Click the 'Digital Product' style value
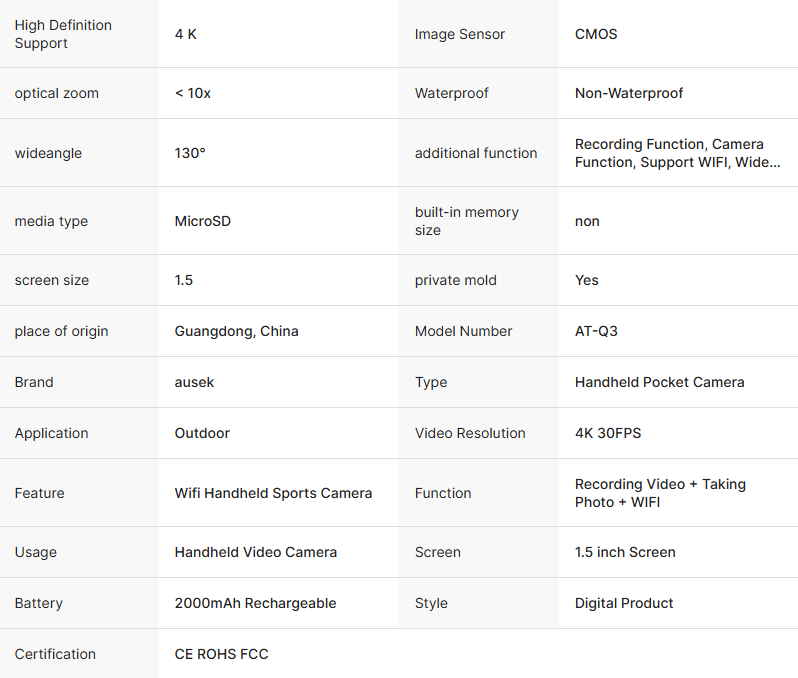The width and height of the screenshot is (798, 678). tap(624, 603)
